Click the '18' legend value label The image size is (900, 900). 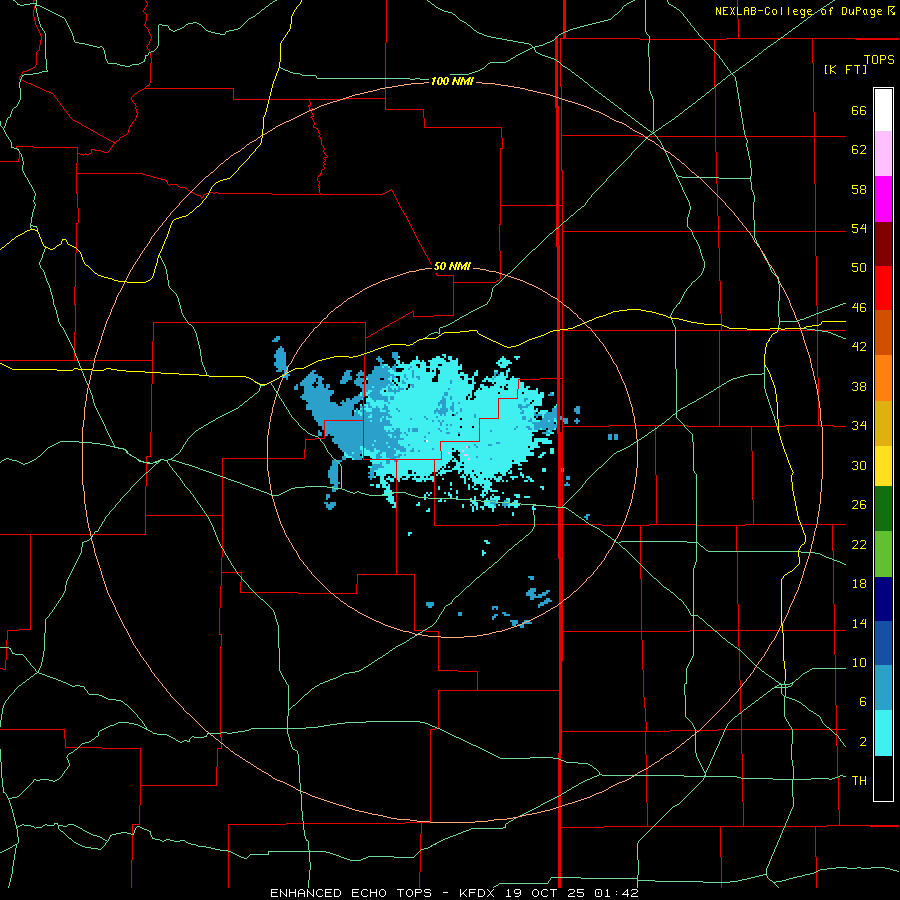[859, 584]
